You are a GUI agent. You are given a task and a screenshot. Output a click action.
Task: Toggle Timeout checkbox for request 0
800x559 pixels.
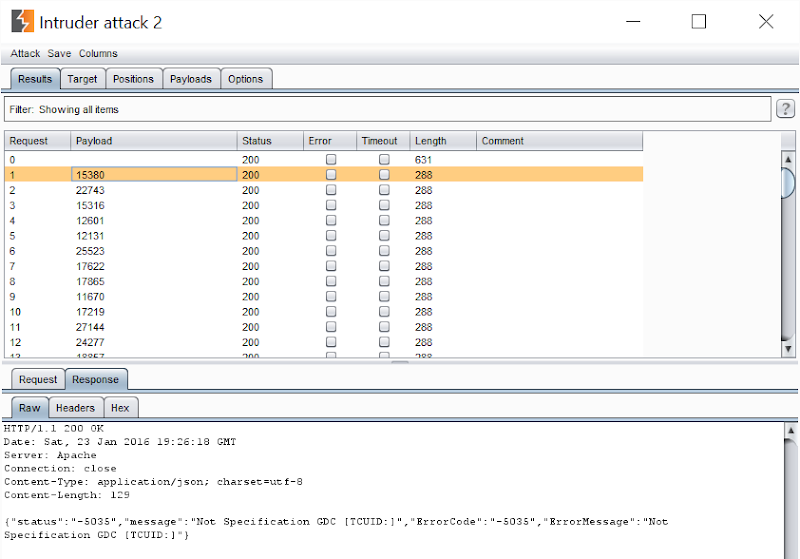[x=384, y=160]
